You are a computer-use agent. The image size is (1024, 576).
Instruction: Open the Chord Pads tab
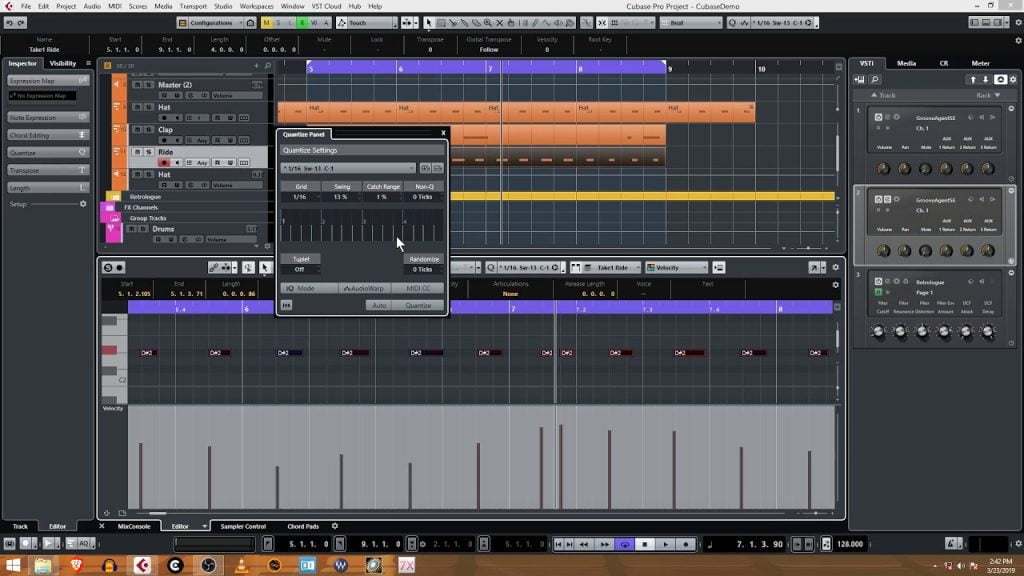[303, 526]
